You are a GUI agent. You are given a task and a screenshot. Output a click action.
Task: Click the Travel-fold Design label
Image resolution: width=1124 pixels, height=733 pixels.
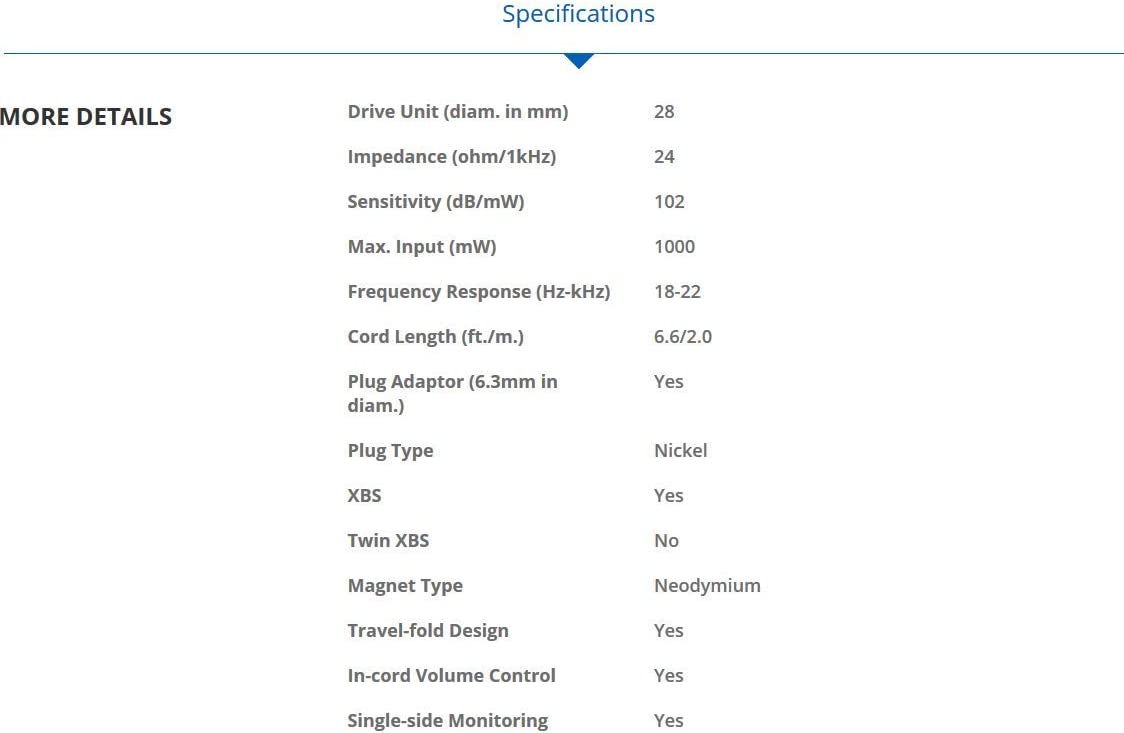coord(427,631)
